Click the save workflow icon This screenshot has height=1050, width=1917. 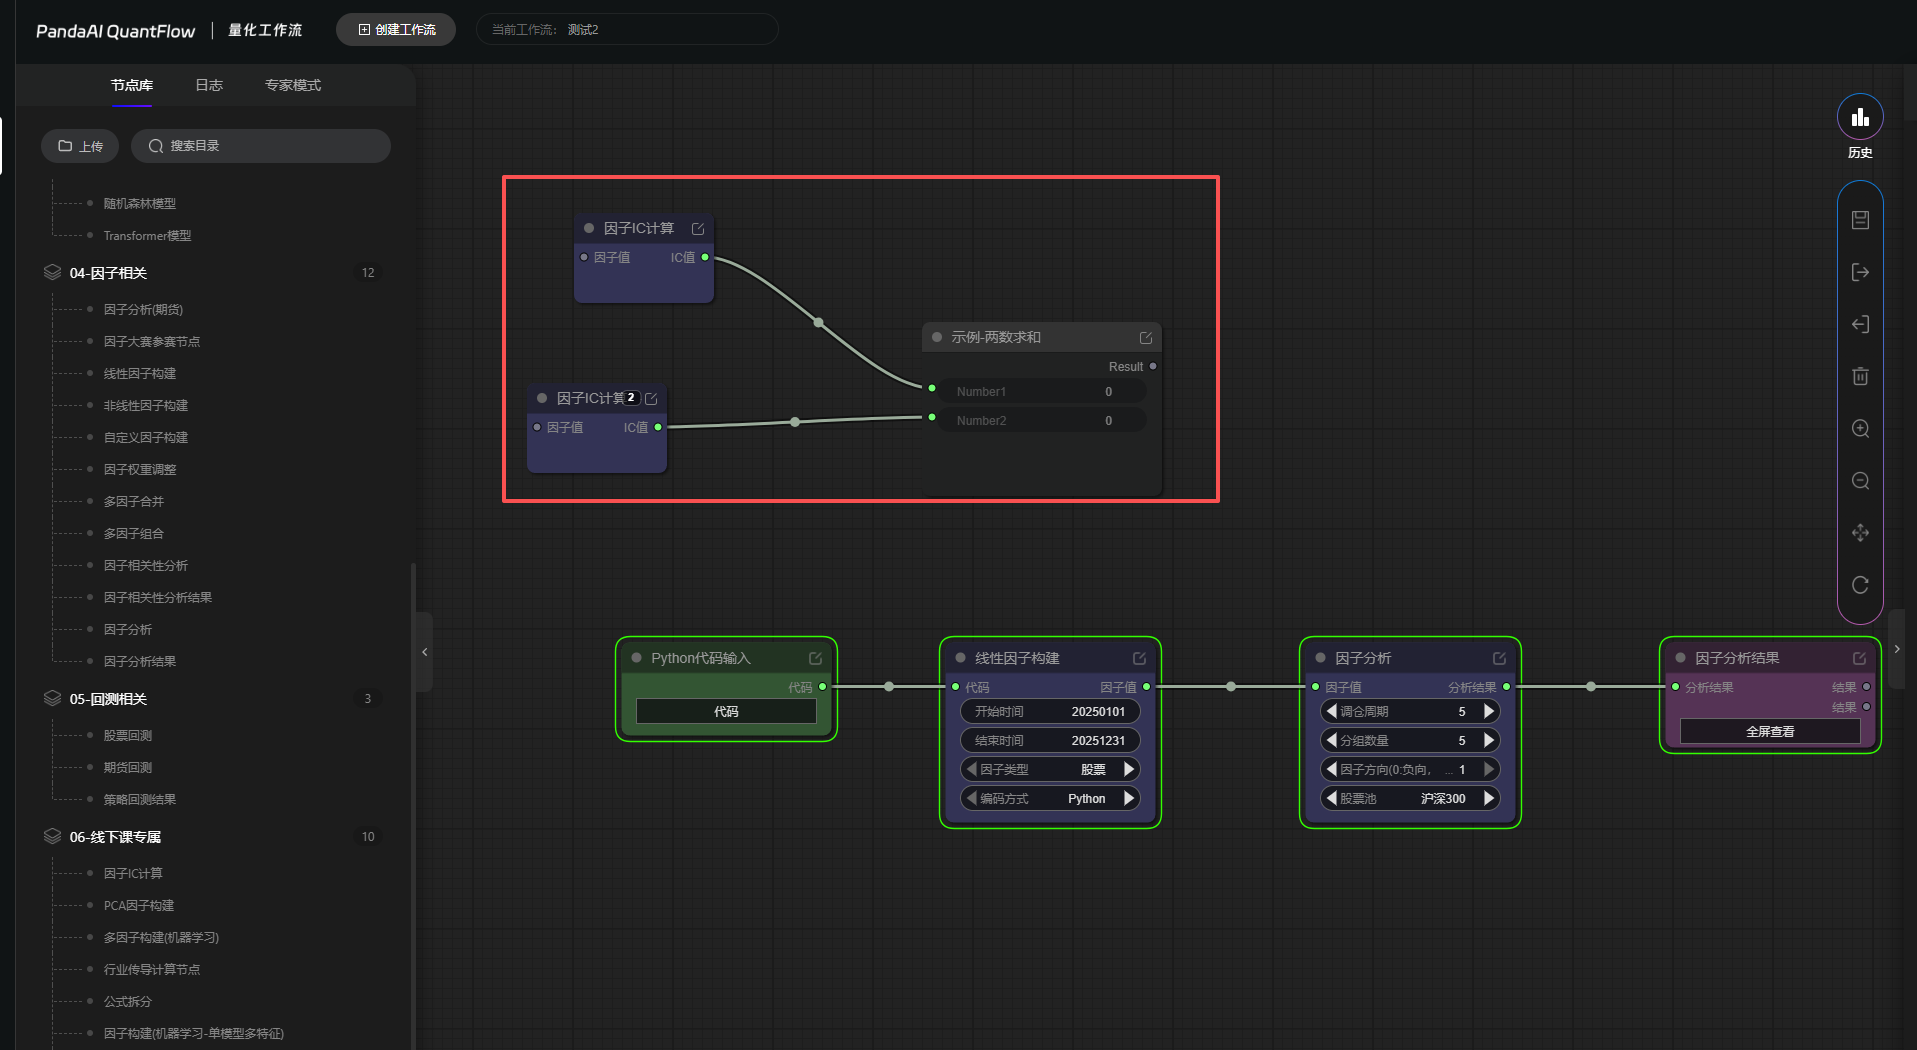(x=1860, y=220)
